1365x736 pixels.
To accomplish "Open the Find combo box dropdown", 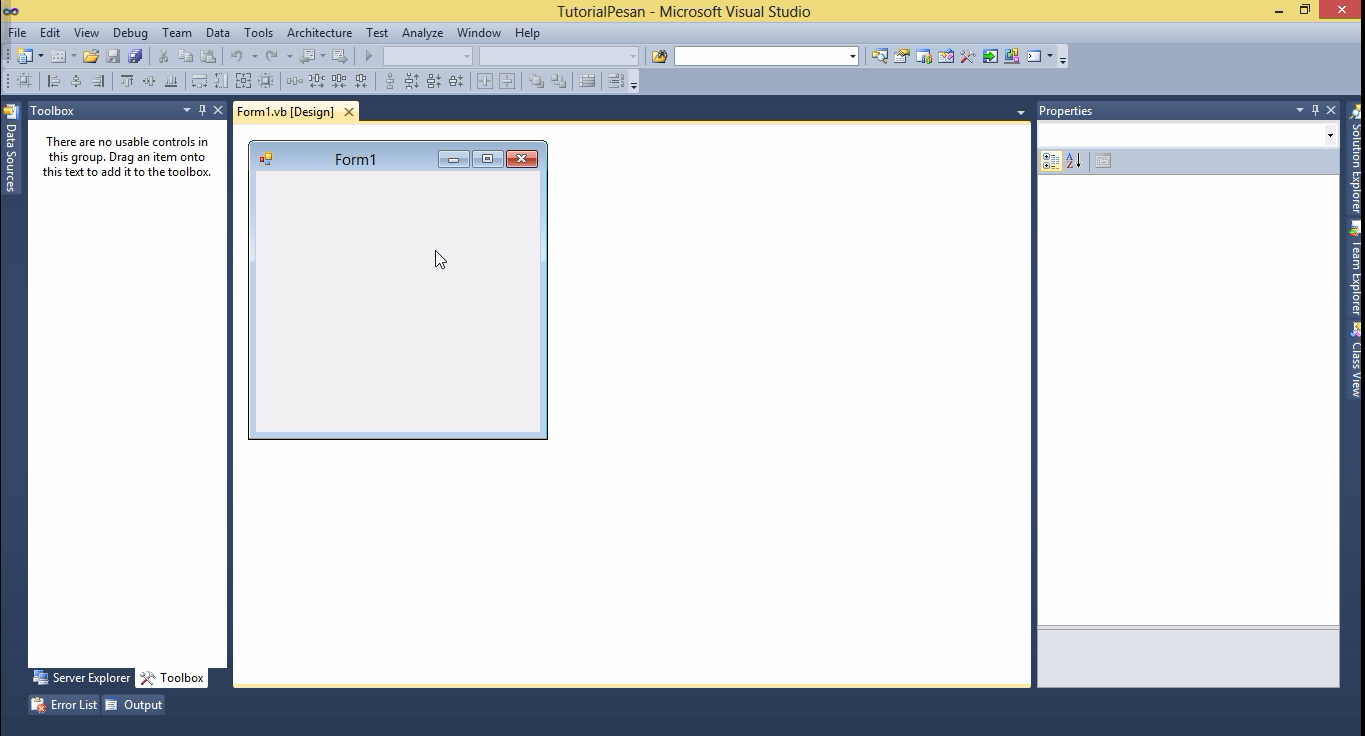I will 852,56.
